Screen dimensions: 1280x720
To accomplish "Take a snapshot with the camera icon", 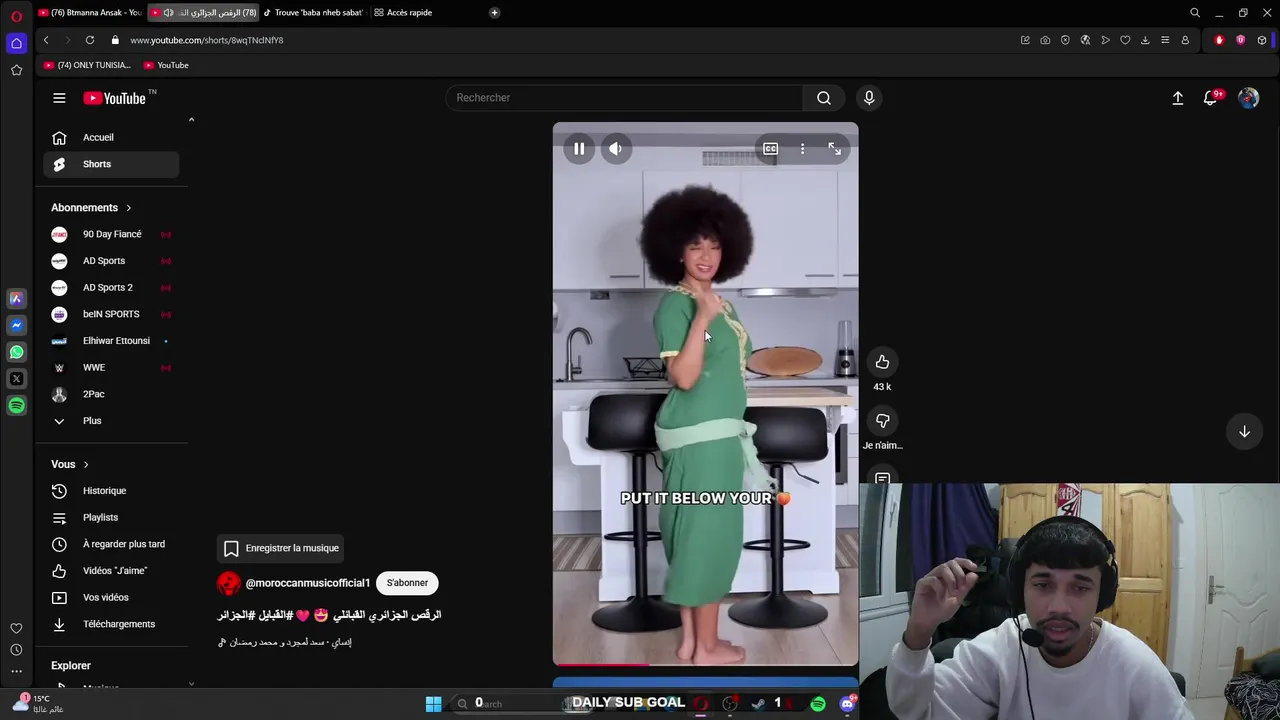I will (x=1045, y=40).
